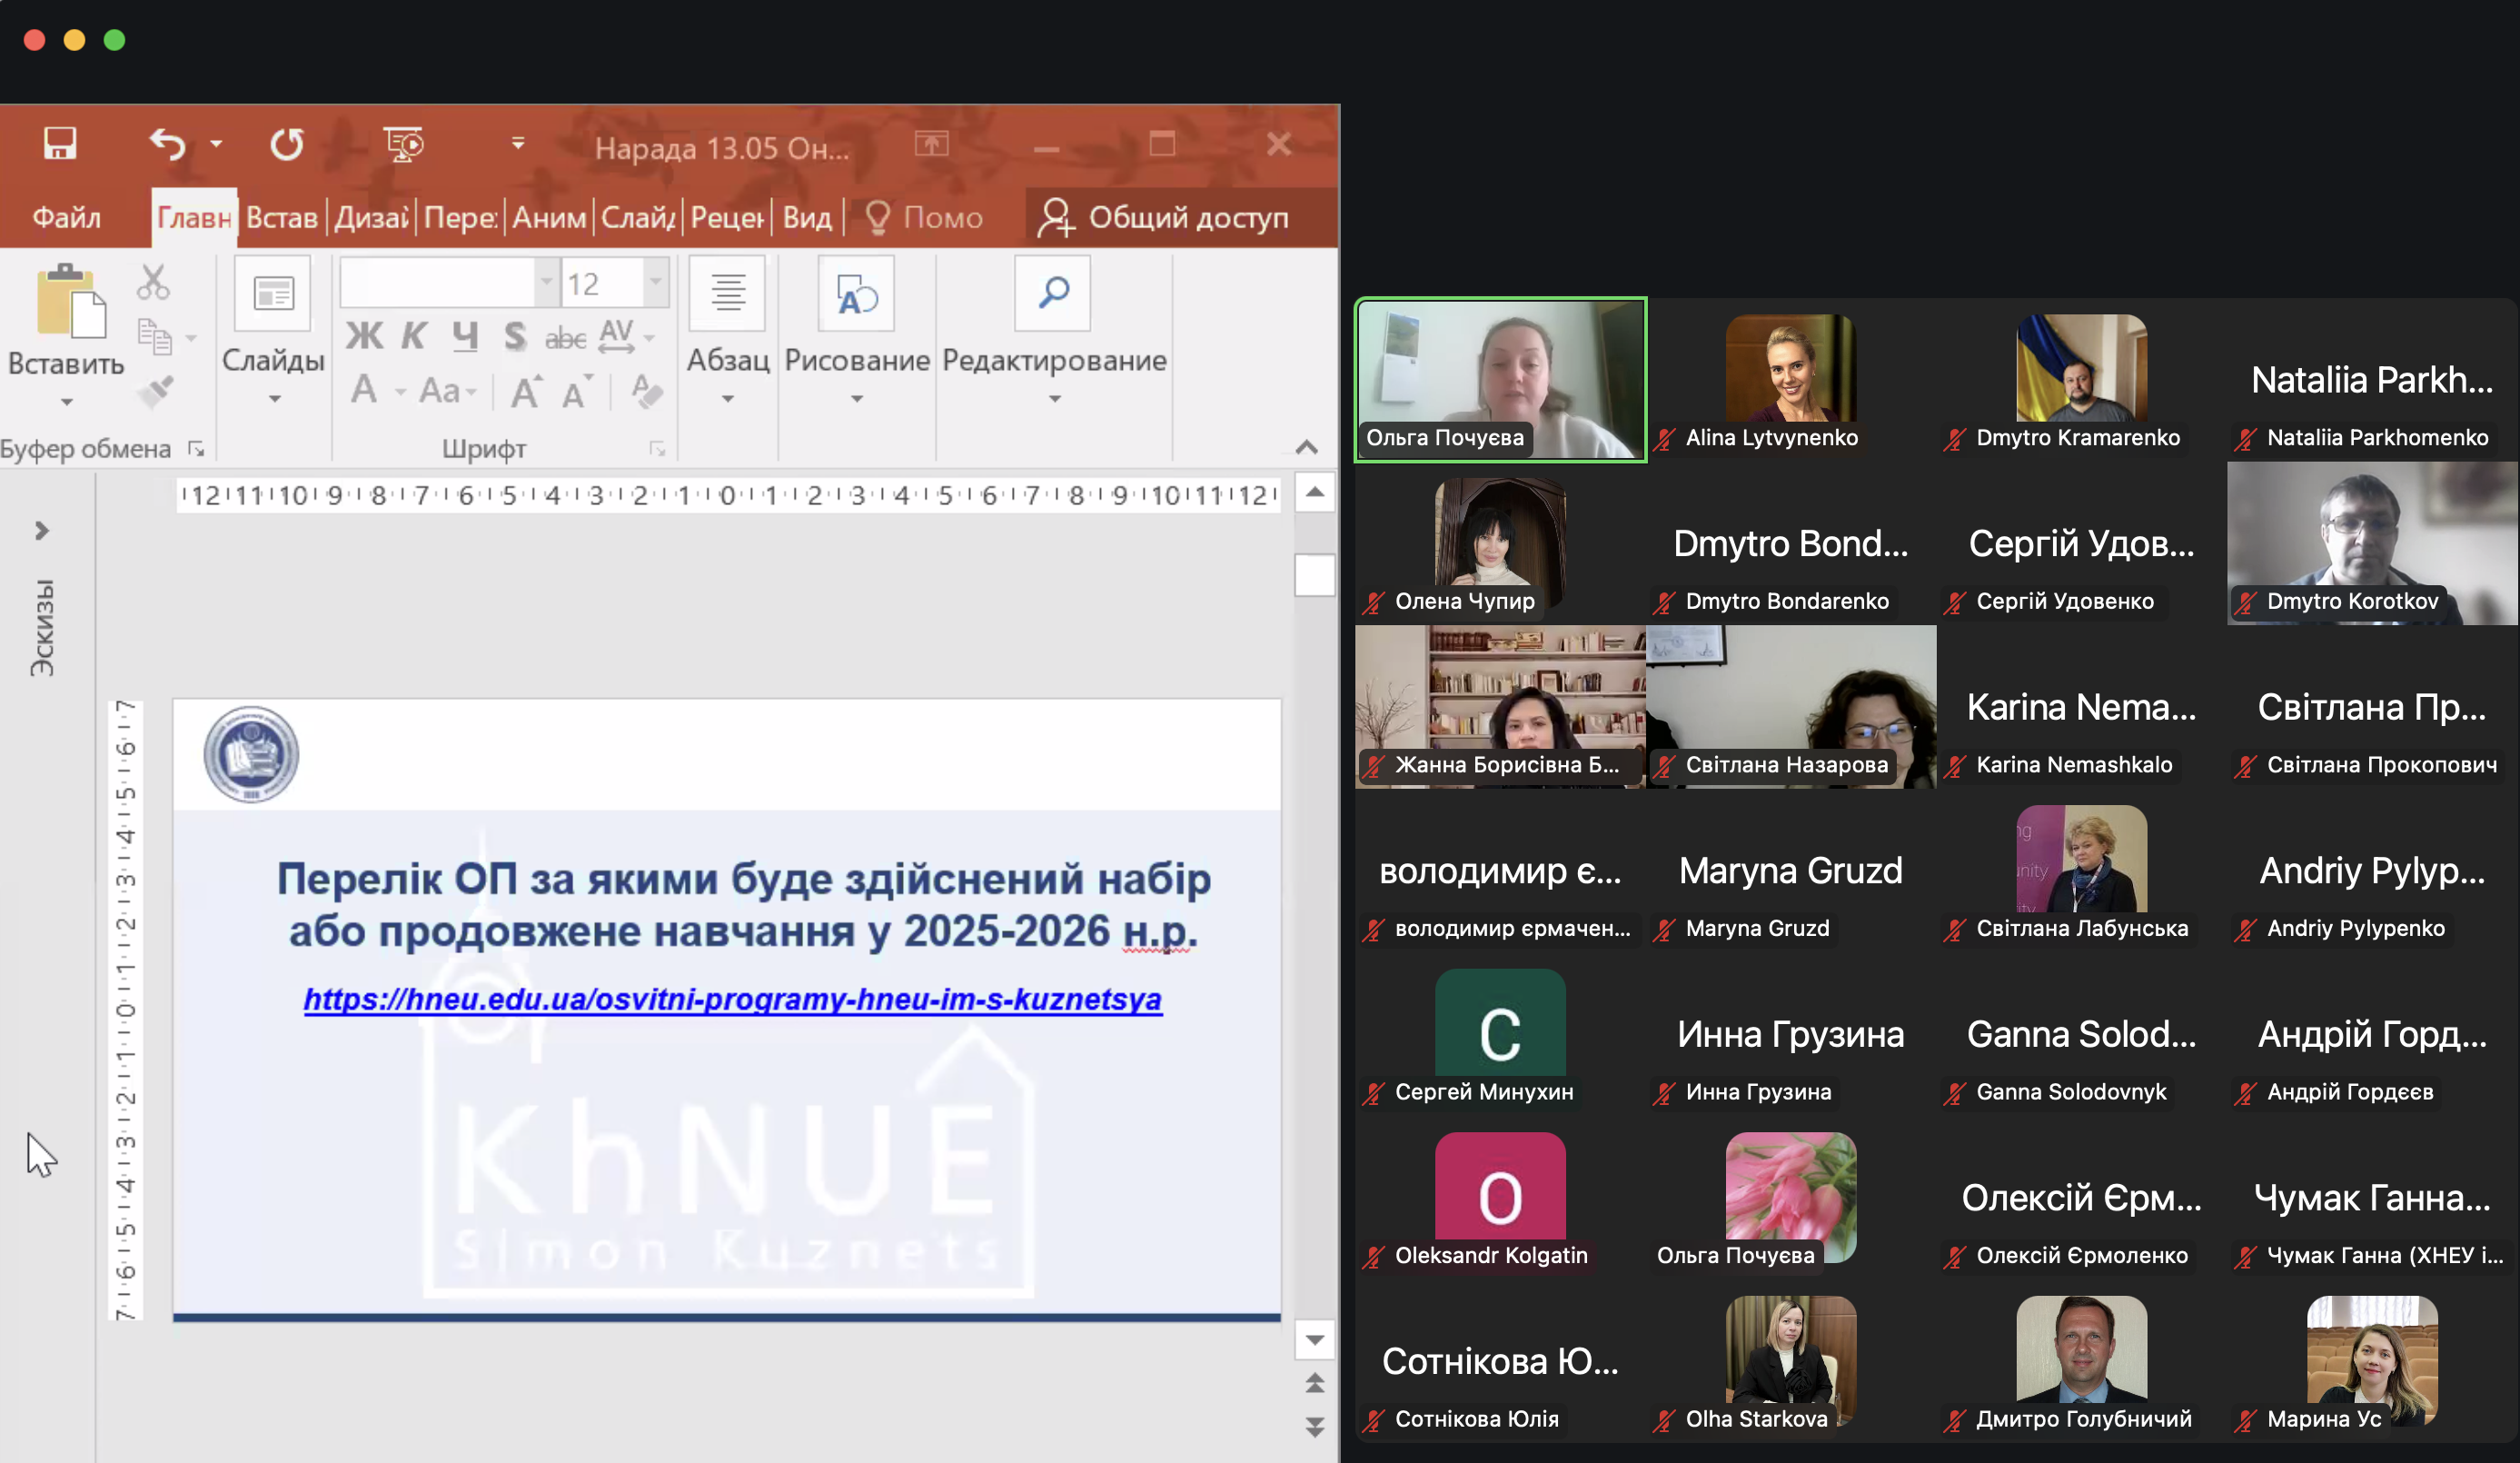Select Dmytro Kramarenko participant tile
Screen dimensions: 2520x1463
(x=2082, y=380)
